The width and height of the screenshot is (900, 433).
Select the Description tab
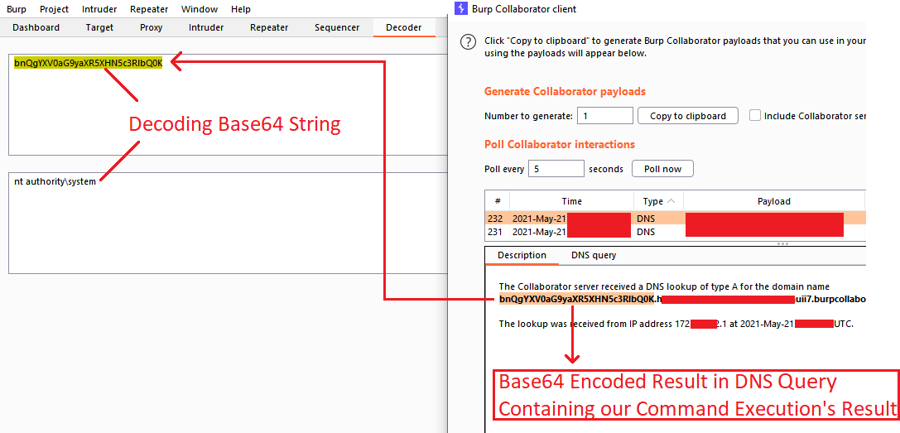pos(522,255)
